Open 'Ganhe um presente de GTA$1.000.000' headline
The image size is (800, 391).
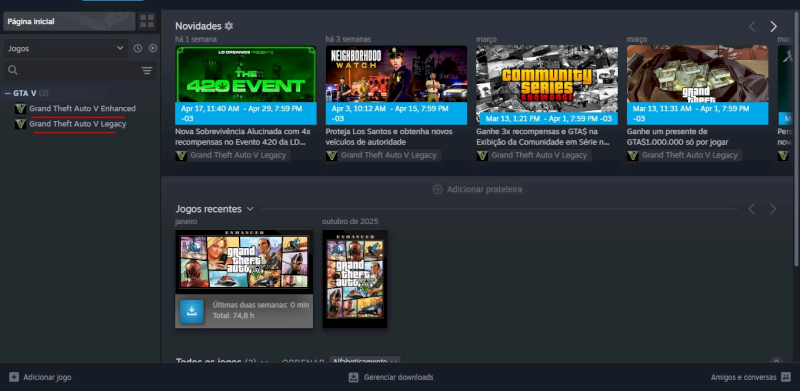(678, 136)
